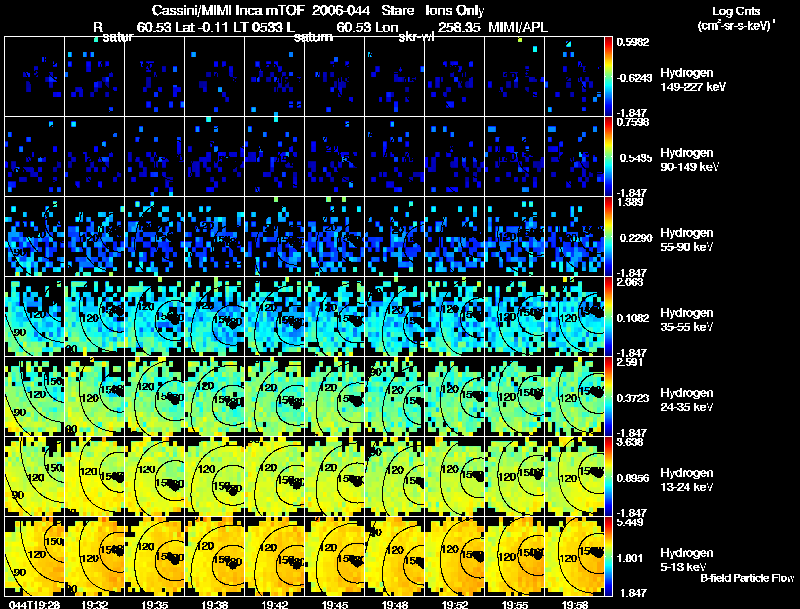800x609 pixels.
Task: Click the 19:35 time label
Action: pos(154,604)
